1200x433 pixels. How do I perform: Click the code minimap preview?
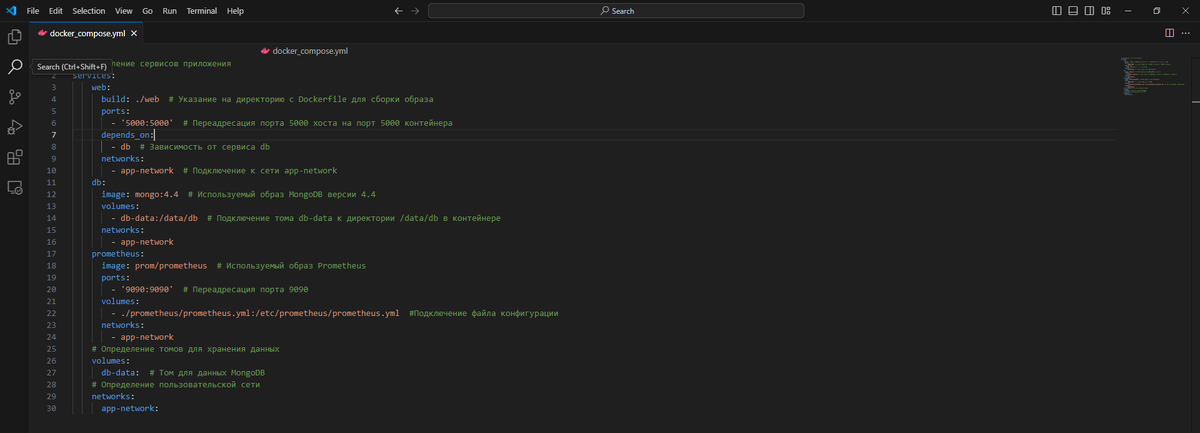click(1152, 78)
